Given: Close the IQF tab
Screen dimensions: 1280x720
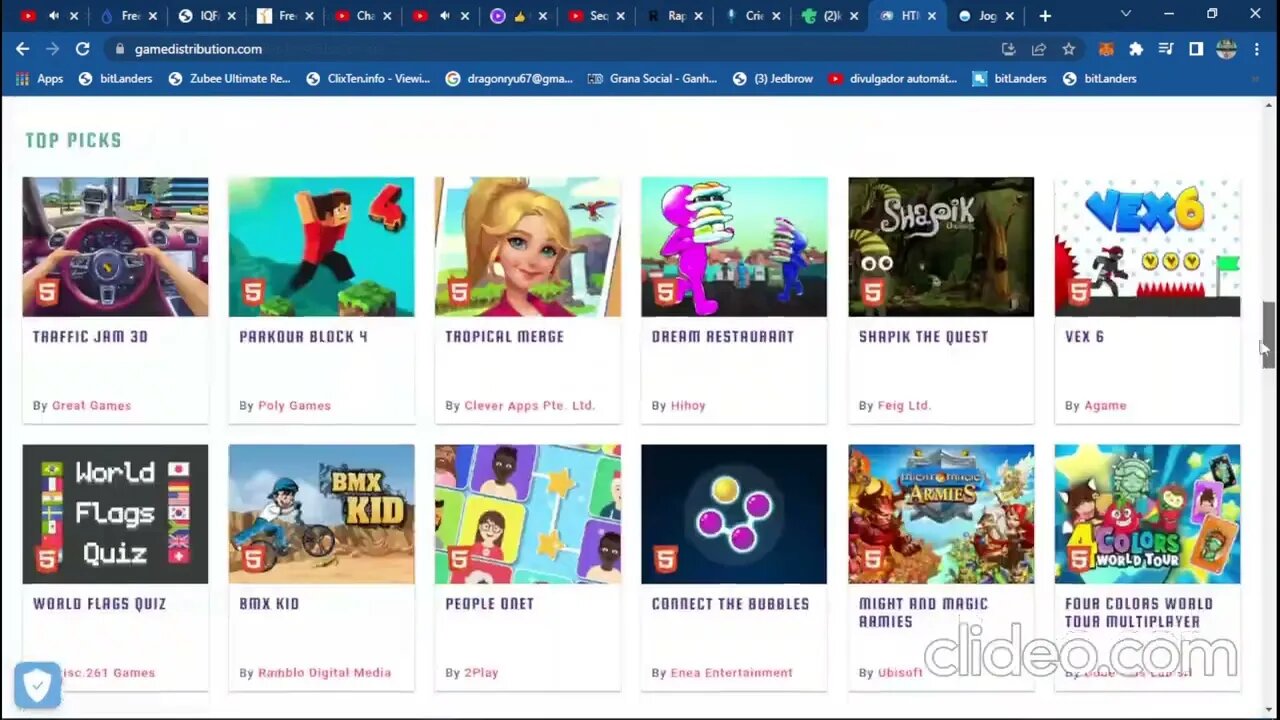Looking at the screenshot, I should [231, 16].
